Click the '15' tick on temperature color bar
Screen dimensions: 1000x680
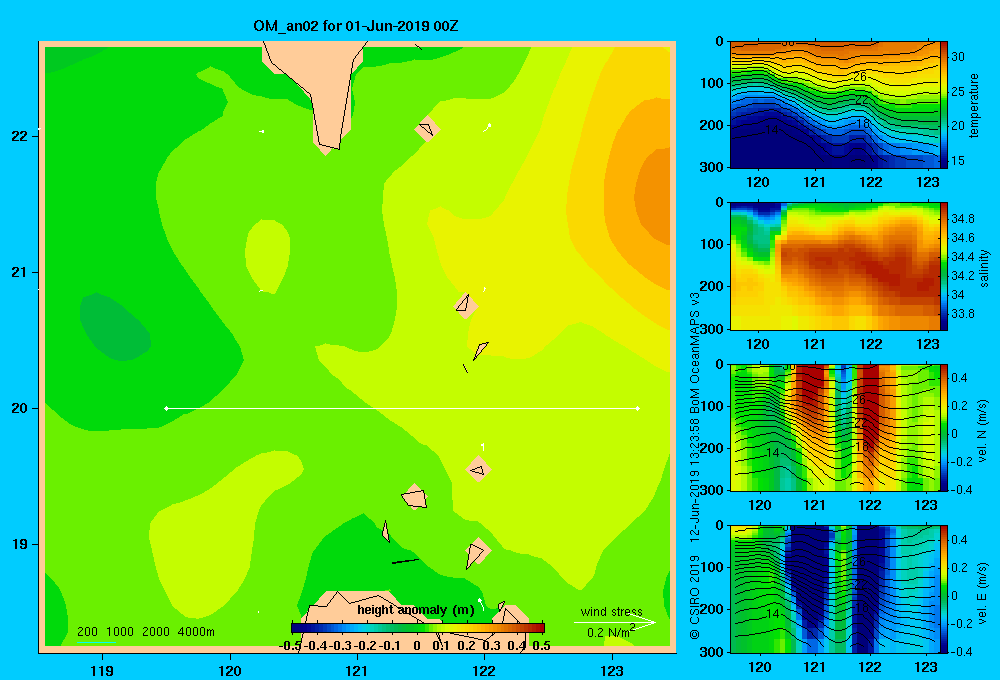click(958, 161)
